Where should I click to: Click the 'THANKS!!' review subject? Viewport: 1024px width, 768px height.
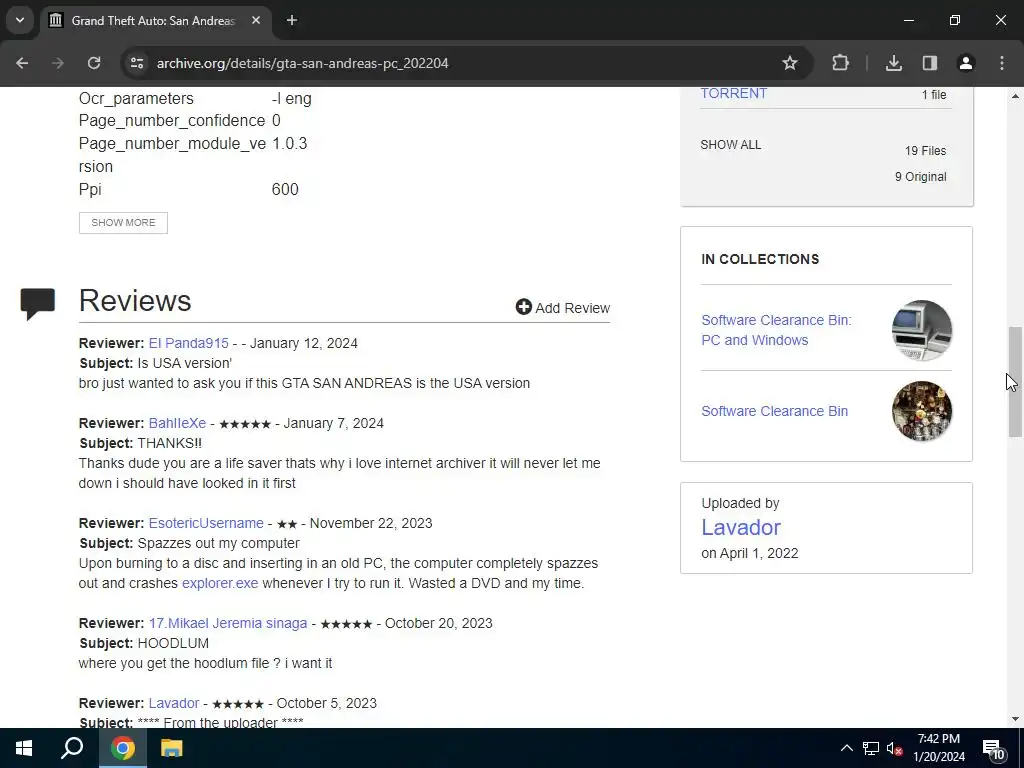point(170,443)
